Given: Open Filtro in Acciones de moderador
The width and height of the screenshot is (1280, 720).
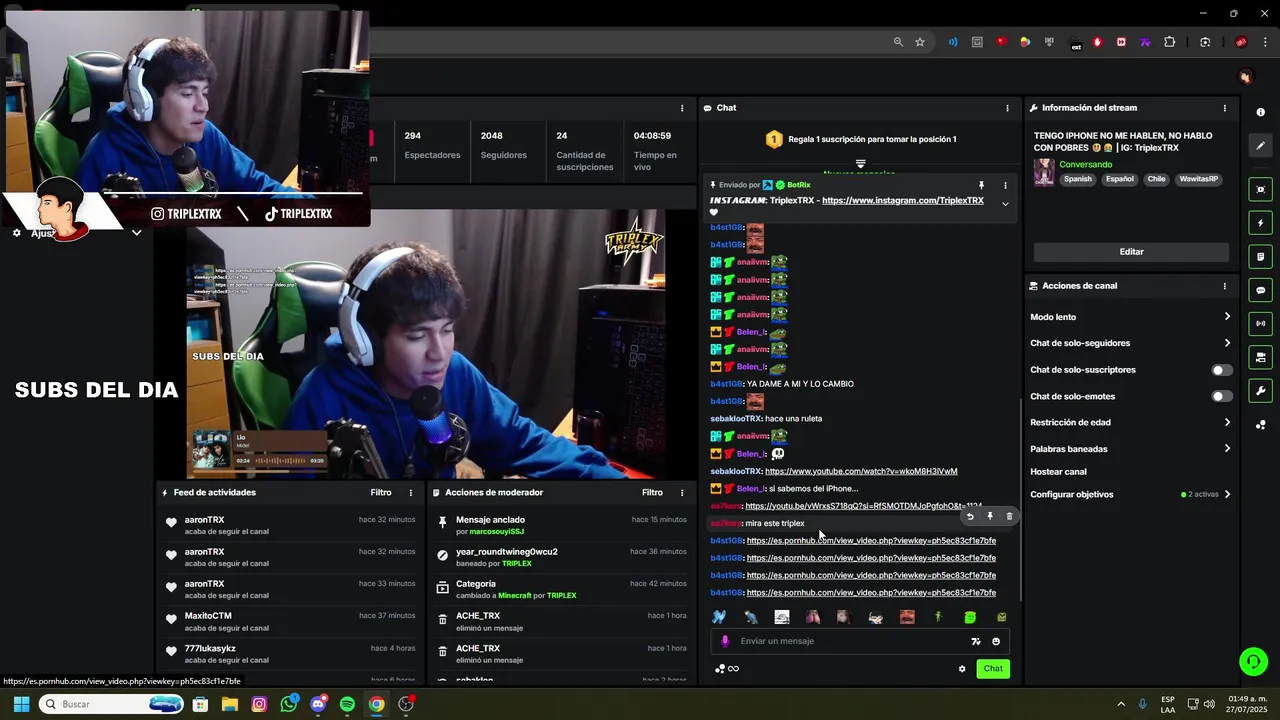Looking at the screenshot, I should pos(652,492).
